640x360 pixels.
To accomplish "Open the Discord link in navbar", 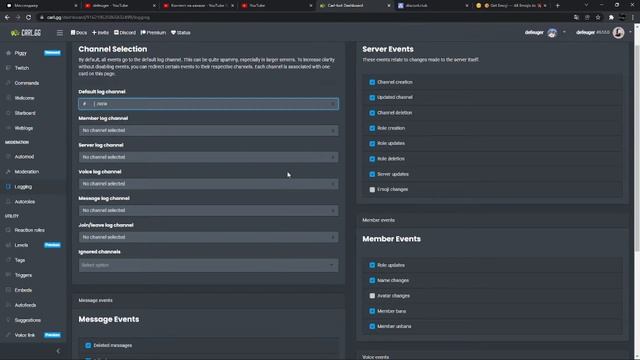I will pyautogui.click(x=125, y=33).
